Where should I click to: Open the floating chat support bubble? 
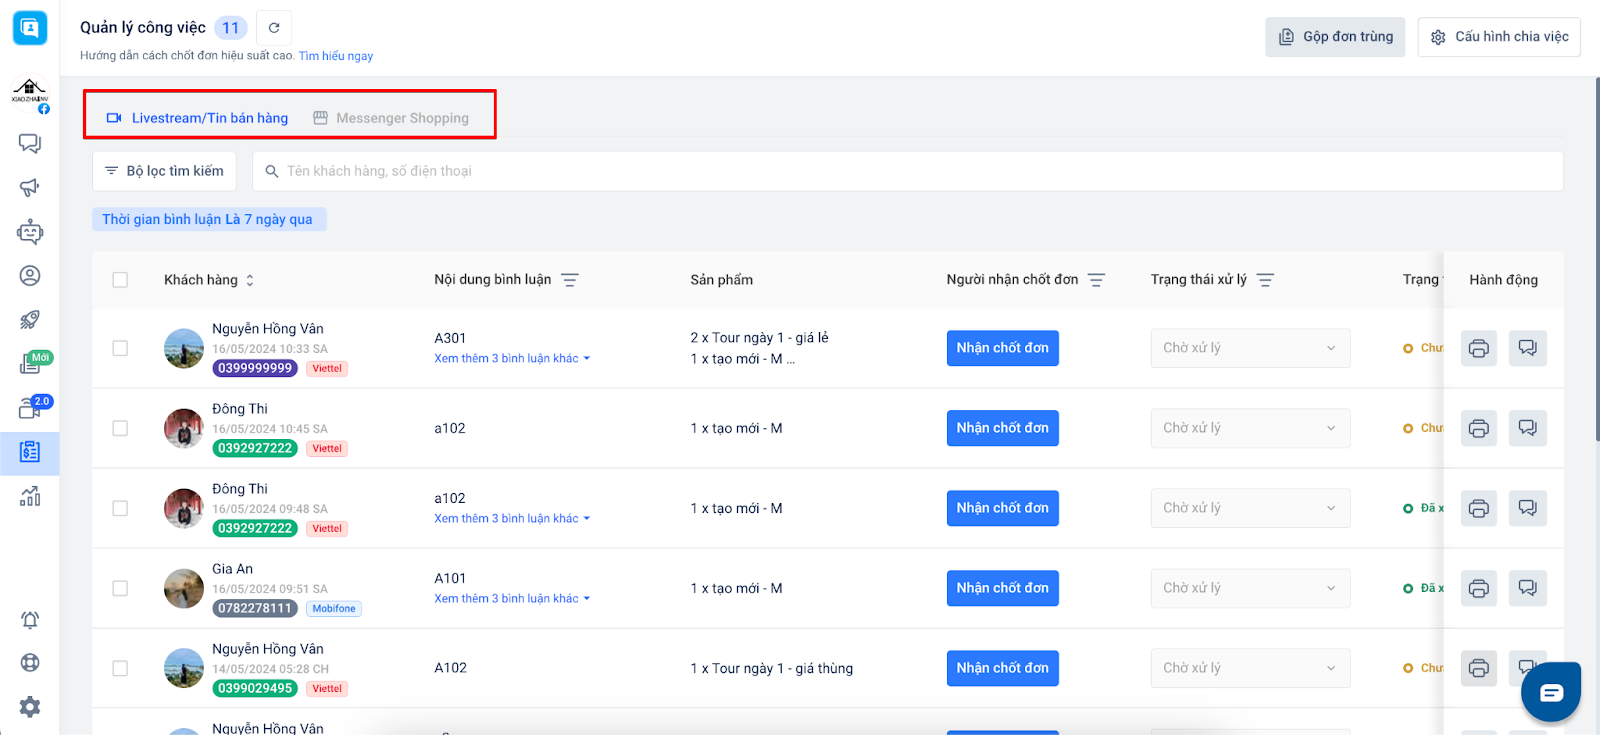point(1550,692)
